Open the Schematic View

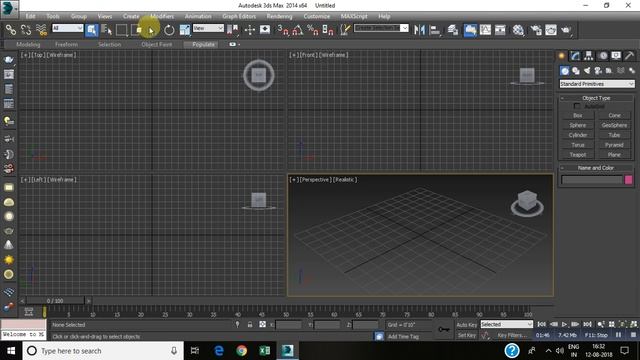(x=500, y=30)
